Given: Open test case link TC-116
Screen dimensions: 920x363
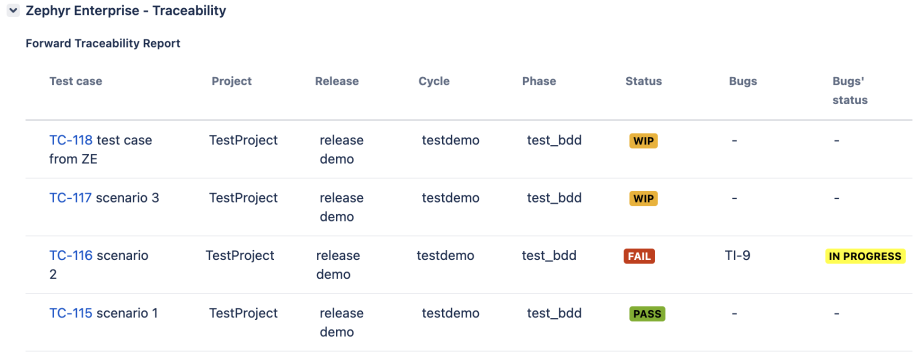Looking at the screenshot, I should (70, 256).
